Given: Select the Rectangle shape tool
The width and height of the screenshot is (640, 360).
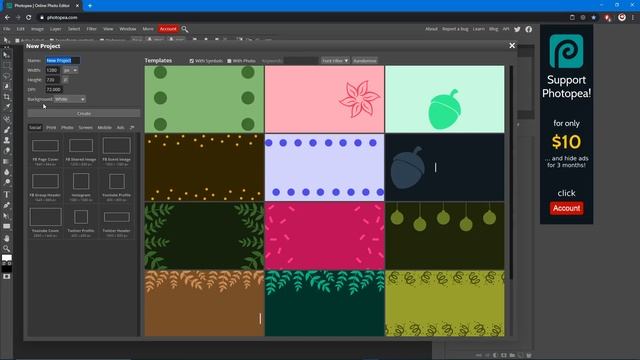Looking at the screenshot, I should [x=7, y=226].
